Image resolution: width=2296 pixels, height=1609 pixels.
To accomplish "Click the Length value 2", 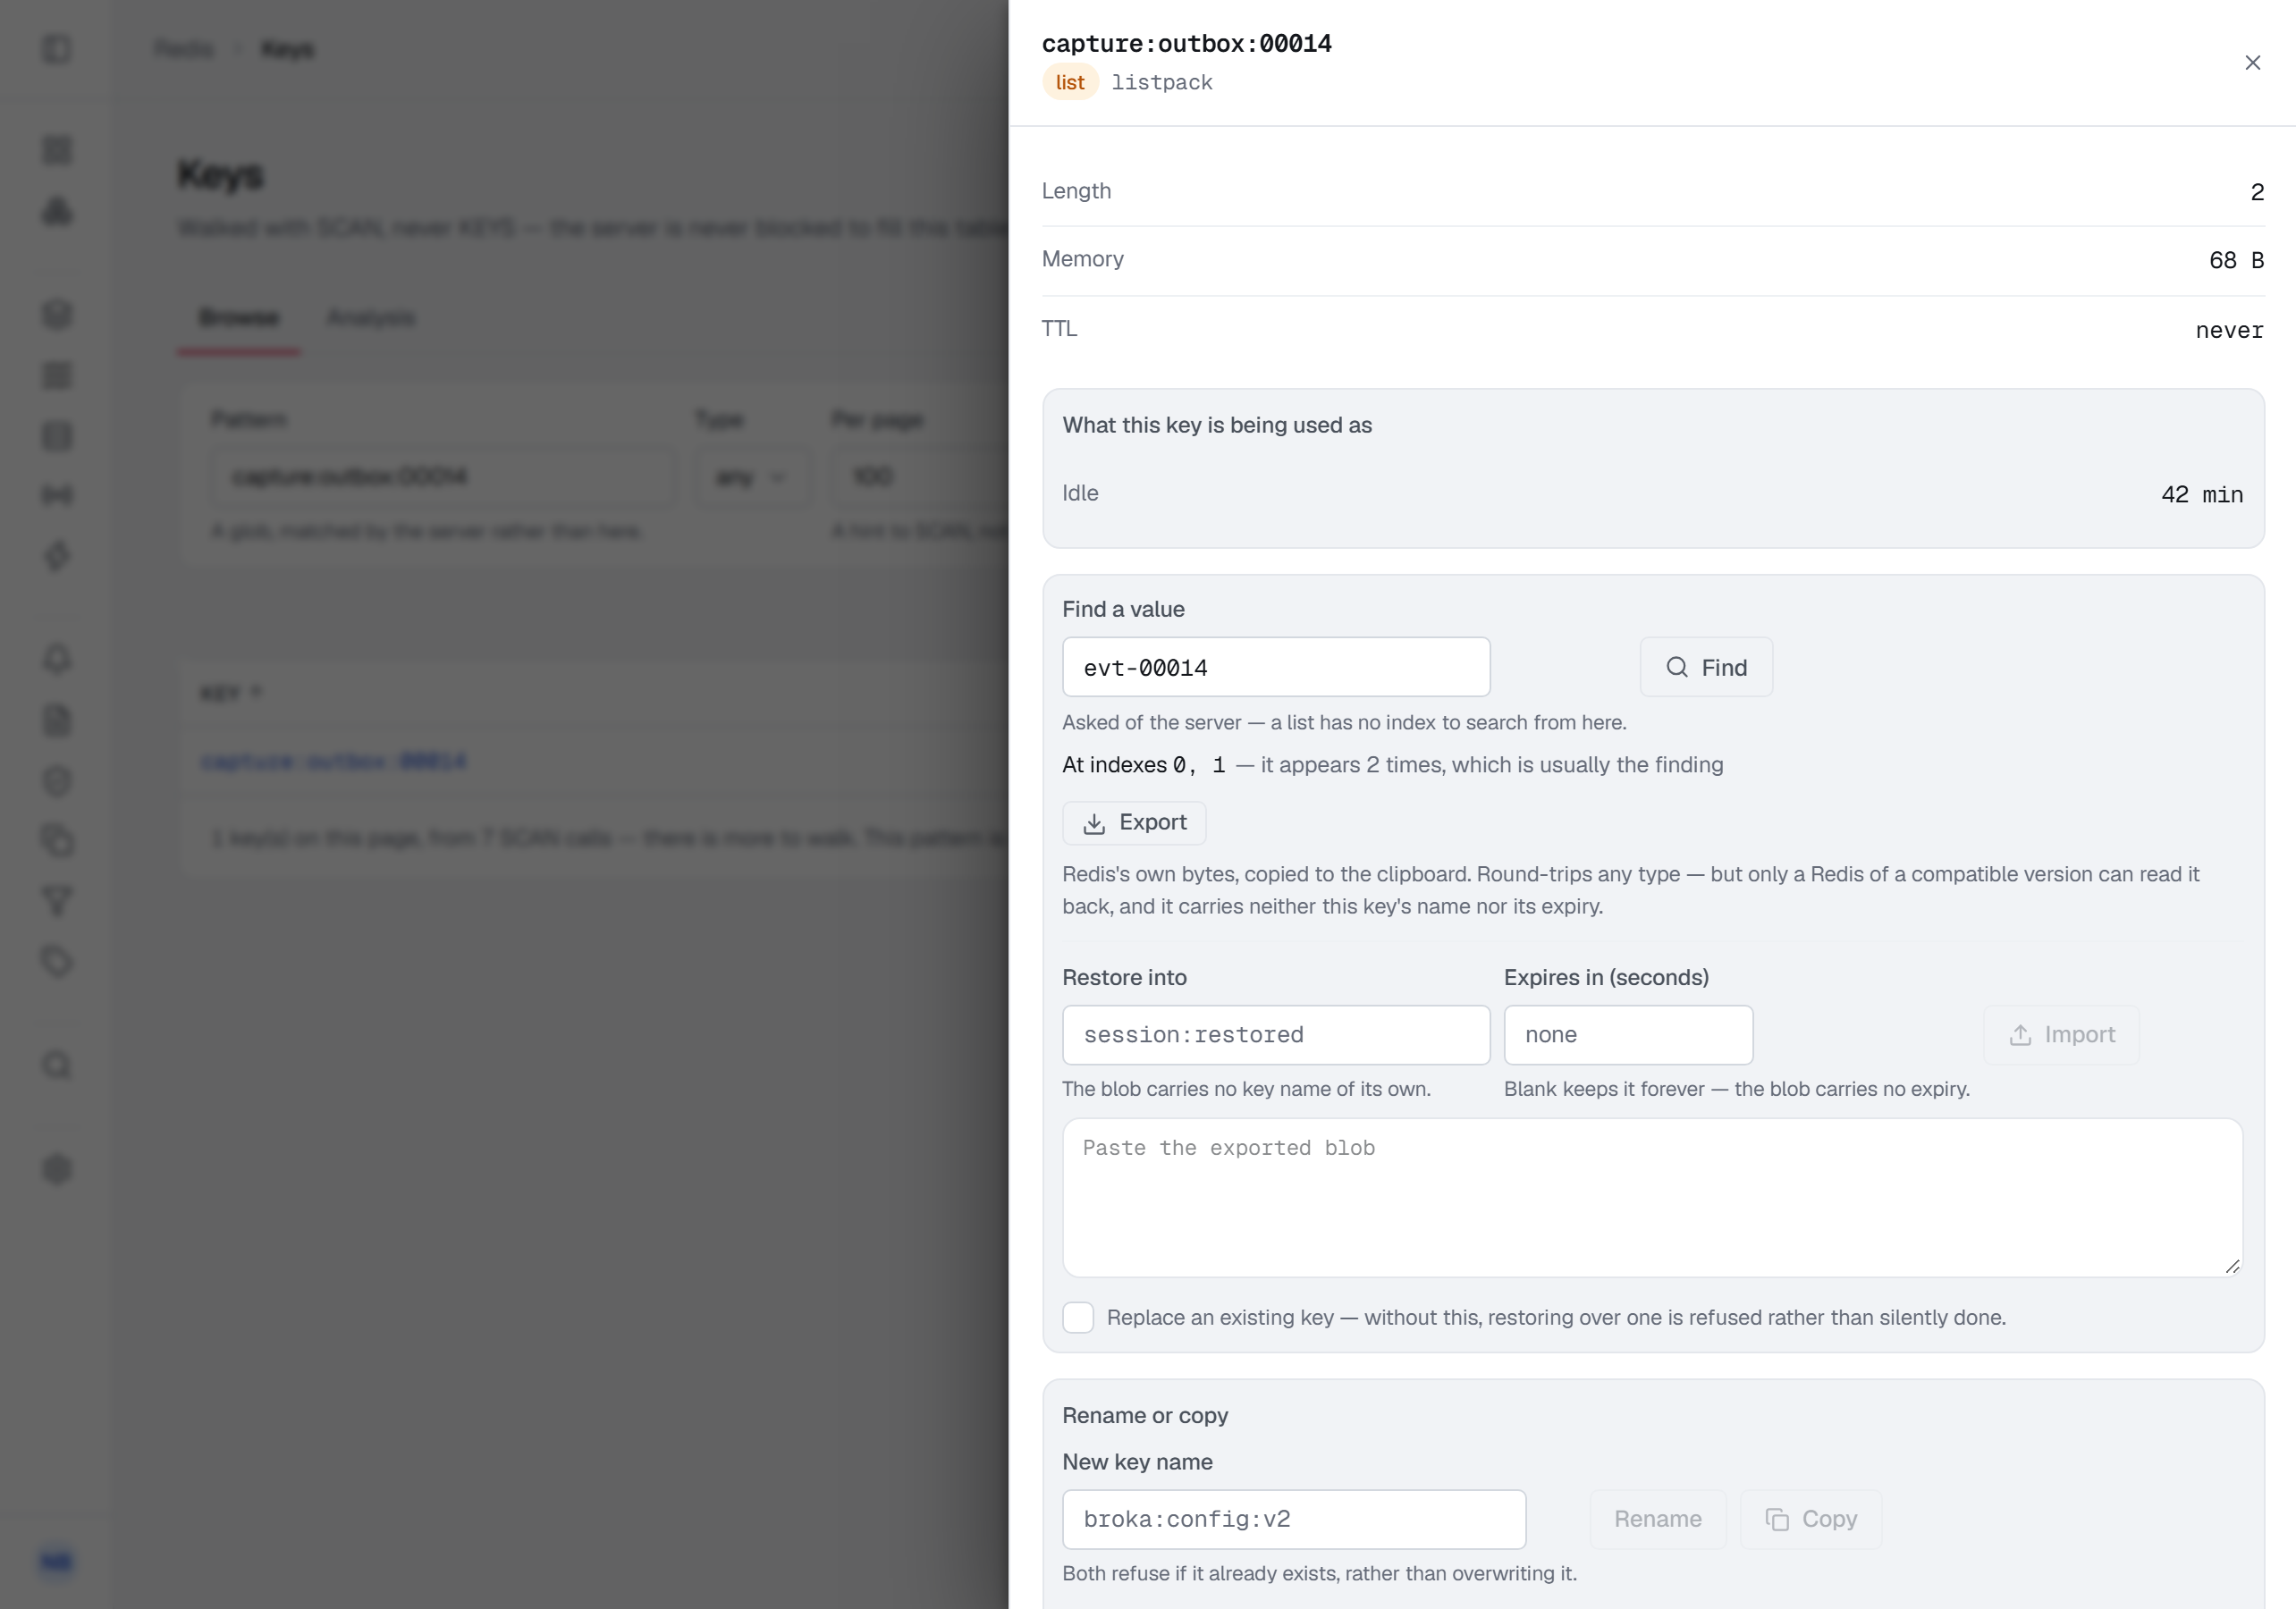I will pos(2257,192).
